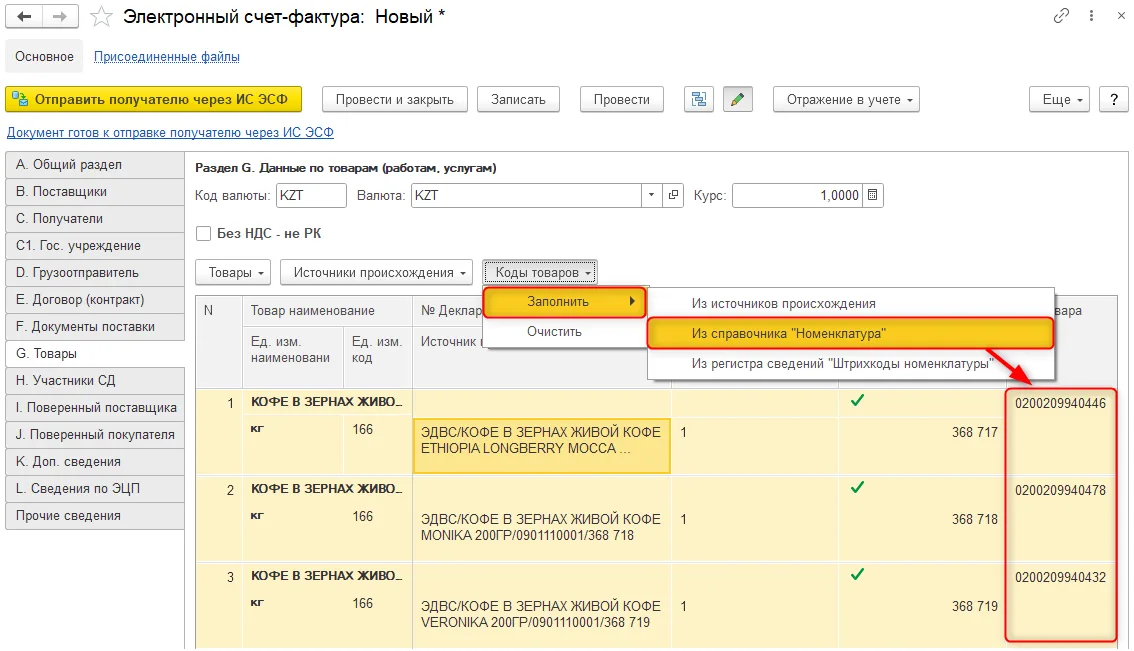Viewport: 1134px width, 651px height.
Task: Open section 'L. Сведения по ЭЦП'
Action: [95, 489]
